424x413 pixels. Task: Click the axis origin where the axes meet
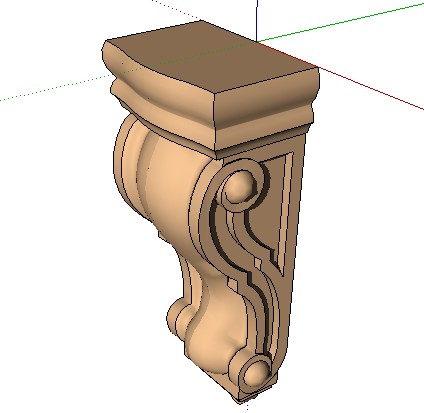[257, 42]
